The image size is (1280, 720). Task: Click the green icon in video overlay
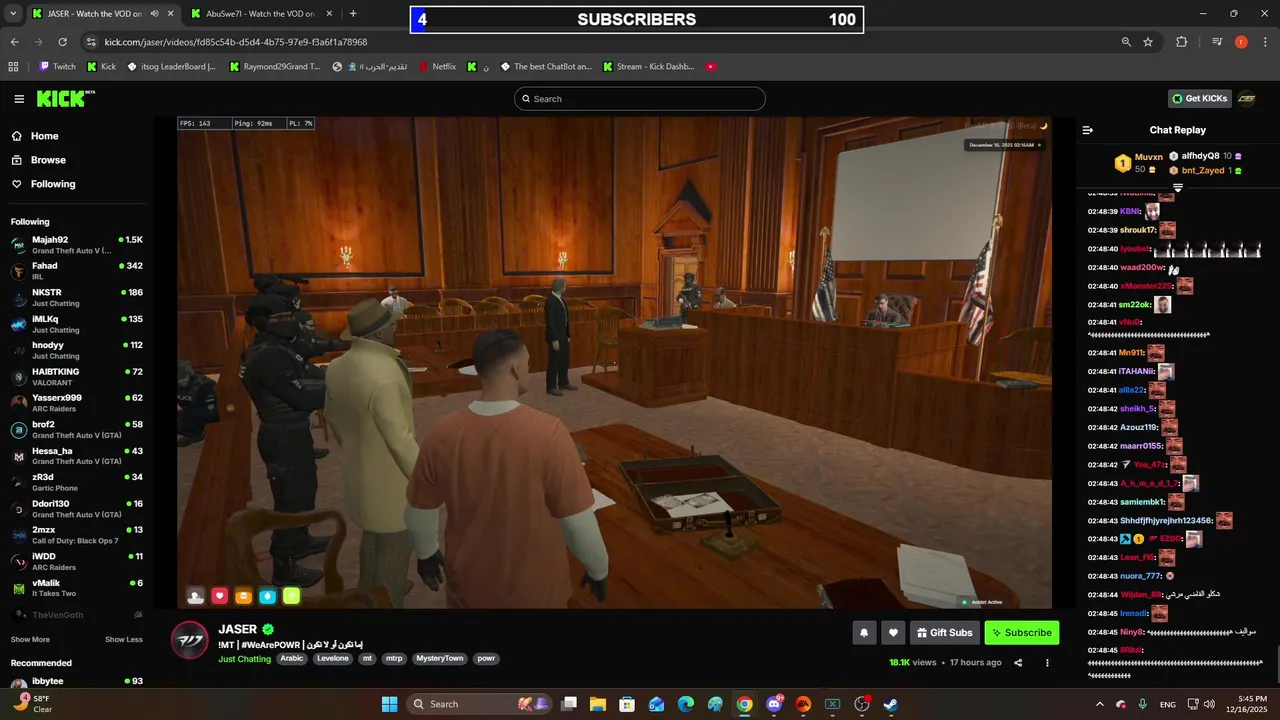[291, 596]
